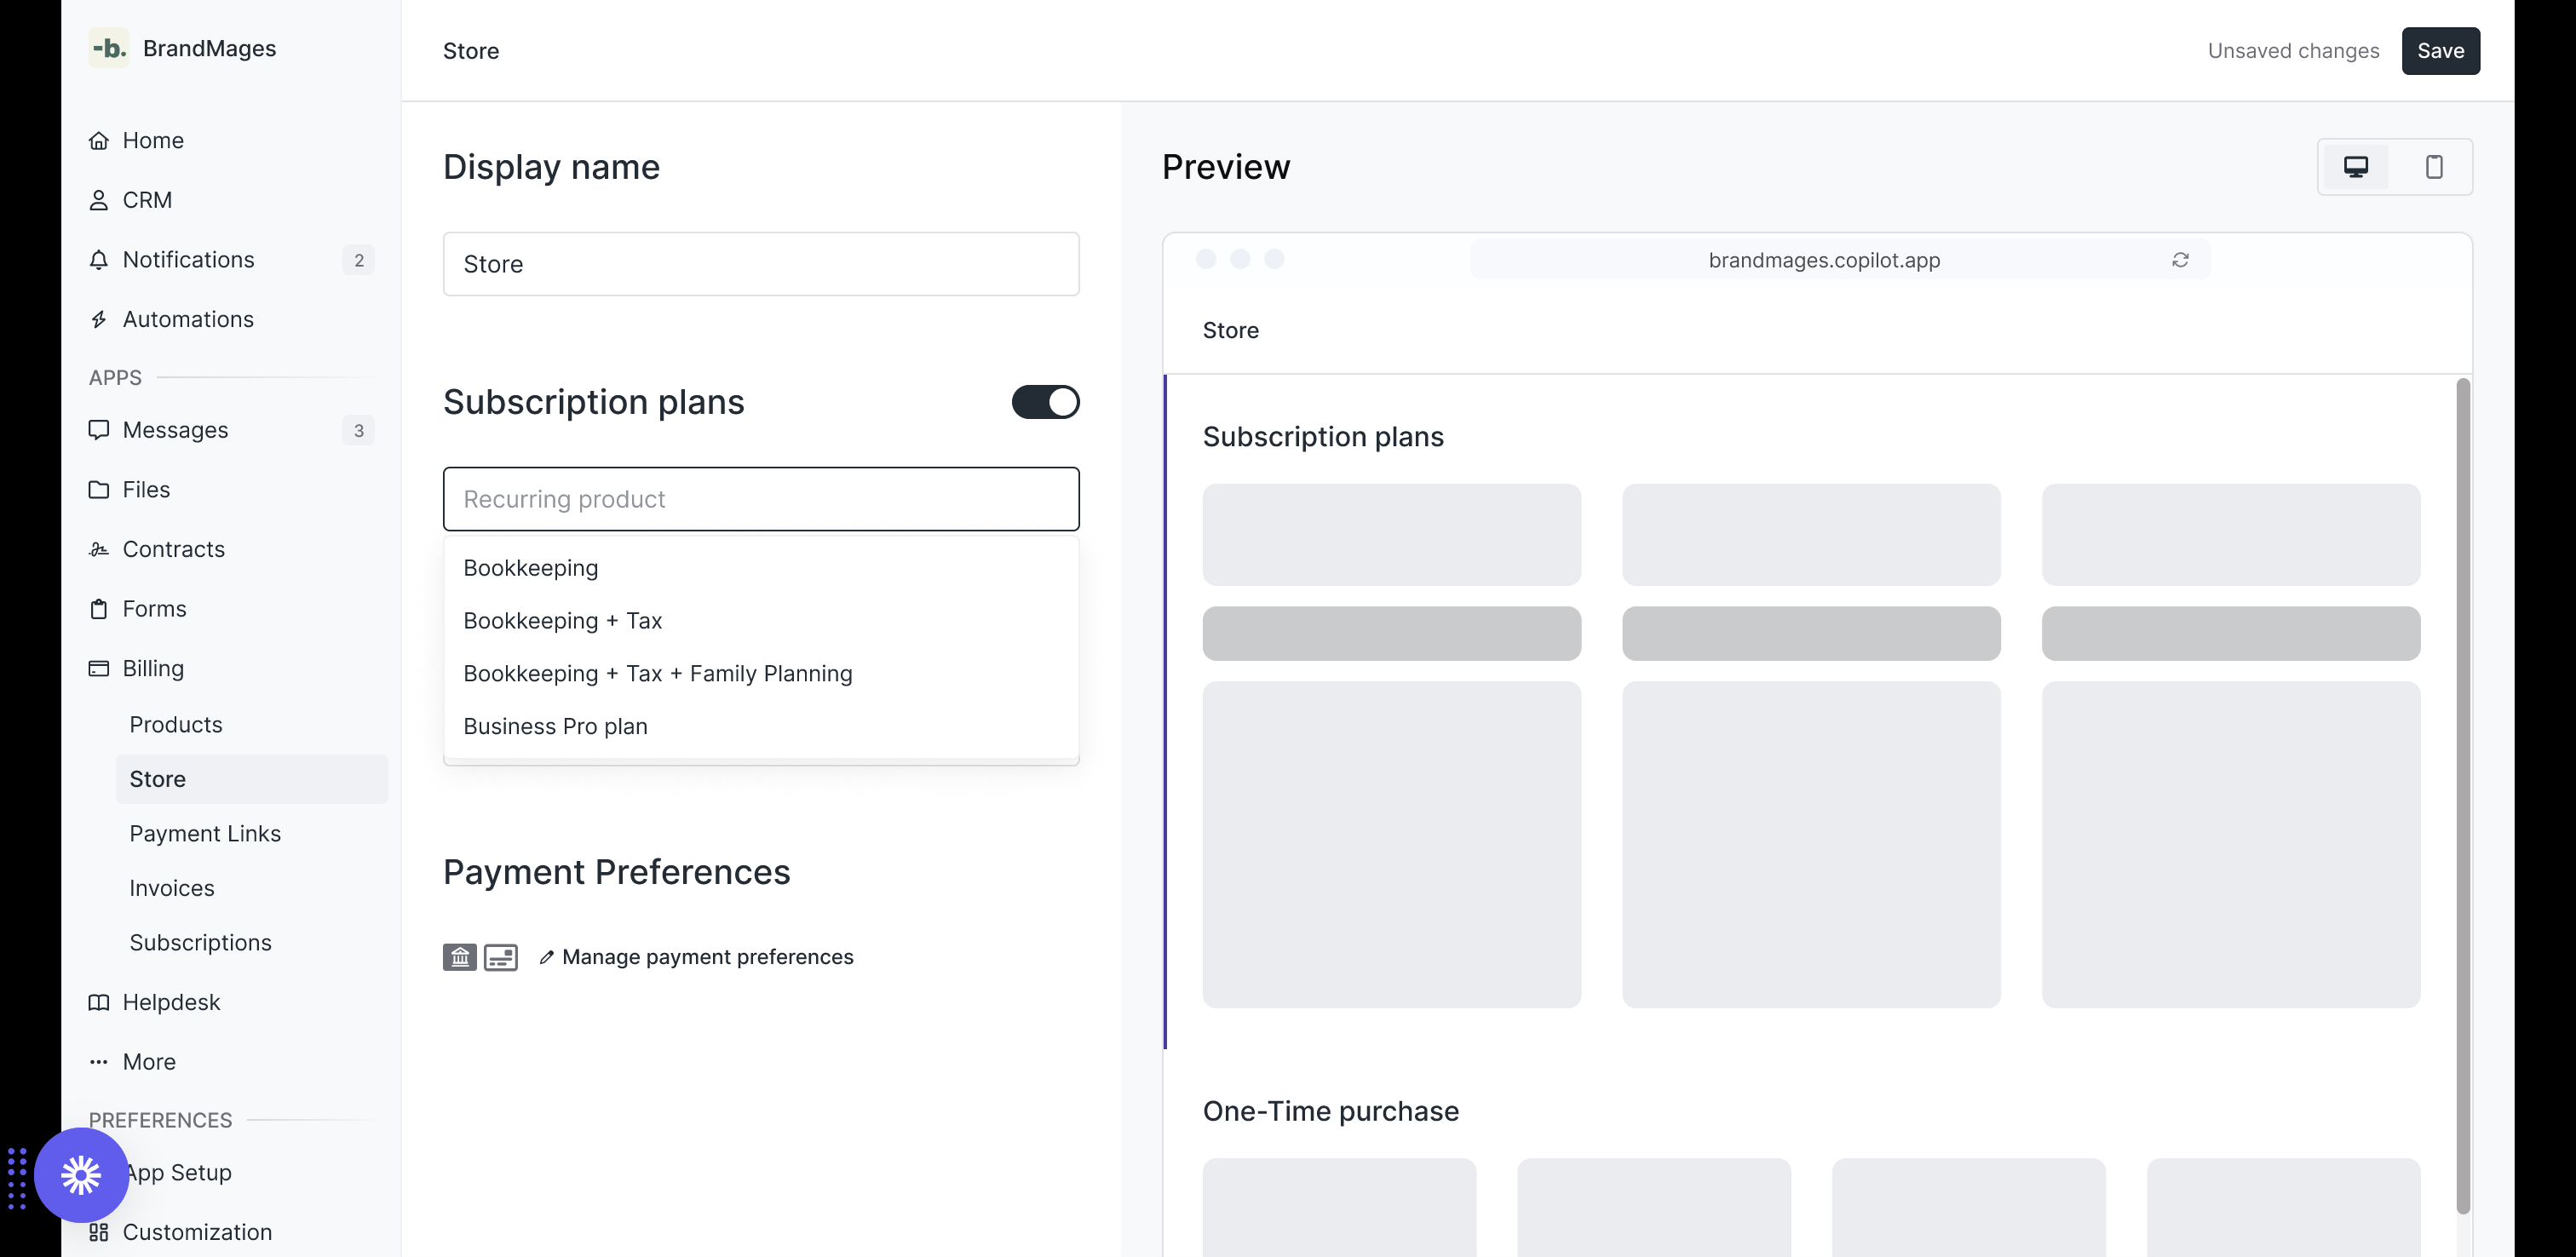Image resolution: width=2576 pixels, height=1257 pixels.
Task: Click the pencil edit icon
Action: [x=546, y=957]
